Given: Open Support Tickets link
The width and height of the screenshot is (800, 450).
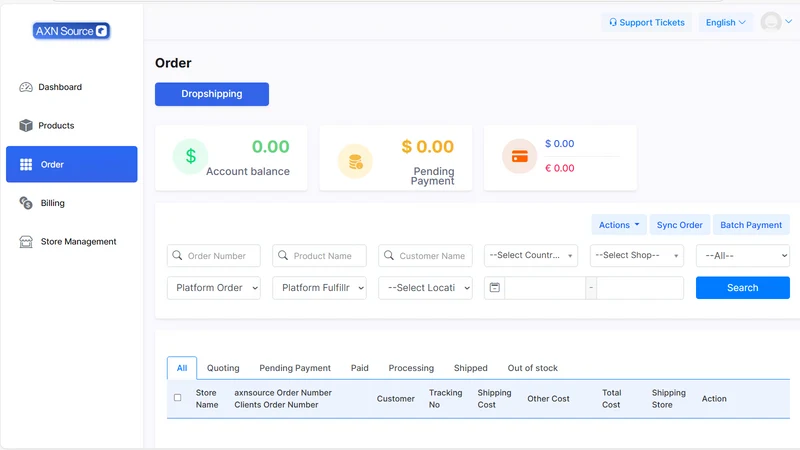Looking at the screenshot, I should point(647,22).
